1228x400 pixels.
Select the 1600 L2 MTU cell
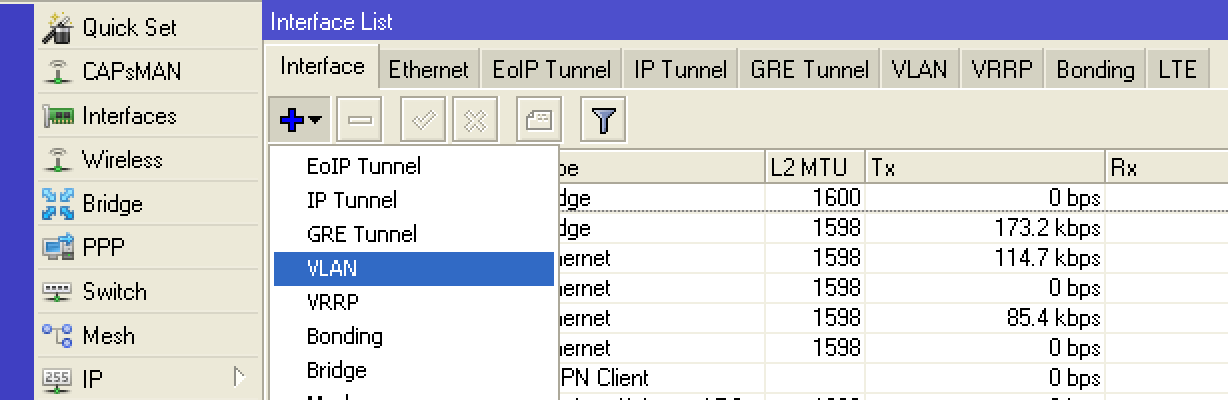coord(815,198)
